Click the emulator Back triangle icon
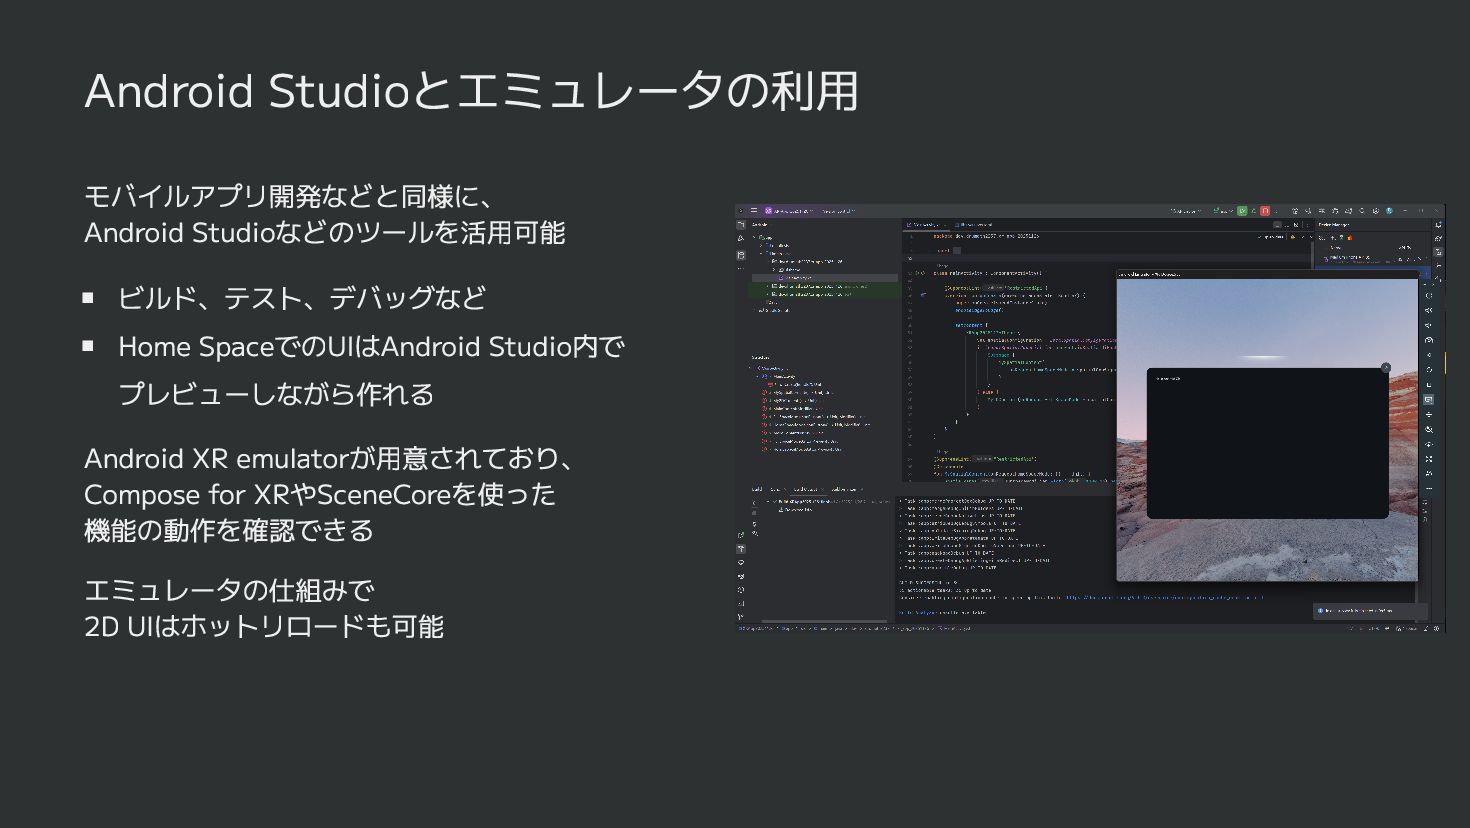Screen dimensions: 1470x828 pos(1429,354)
